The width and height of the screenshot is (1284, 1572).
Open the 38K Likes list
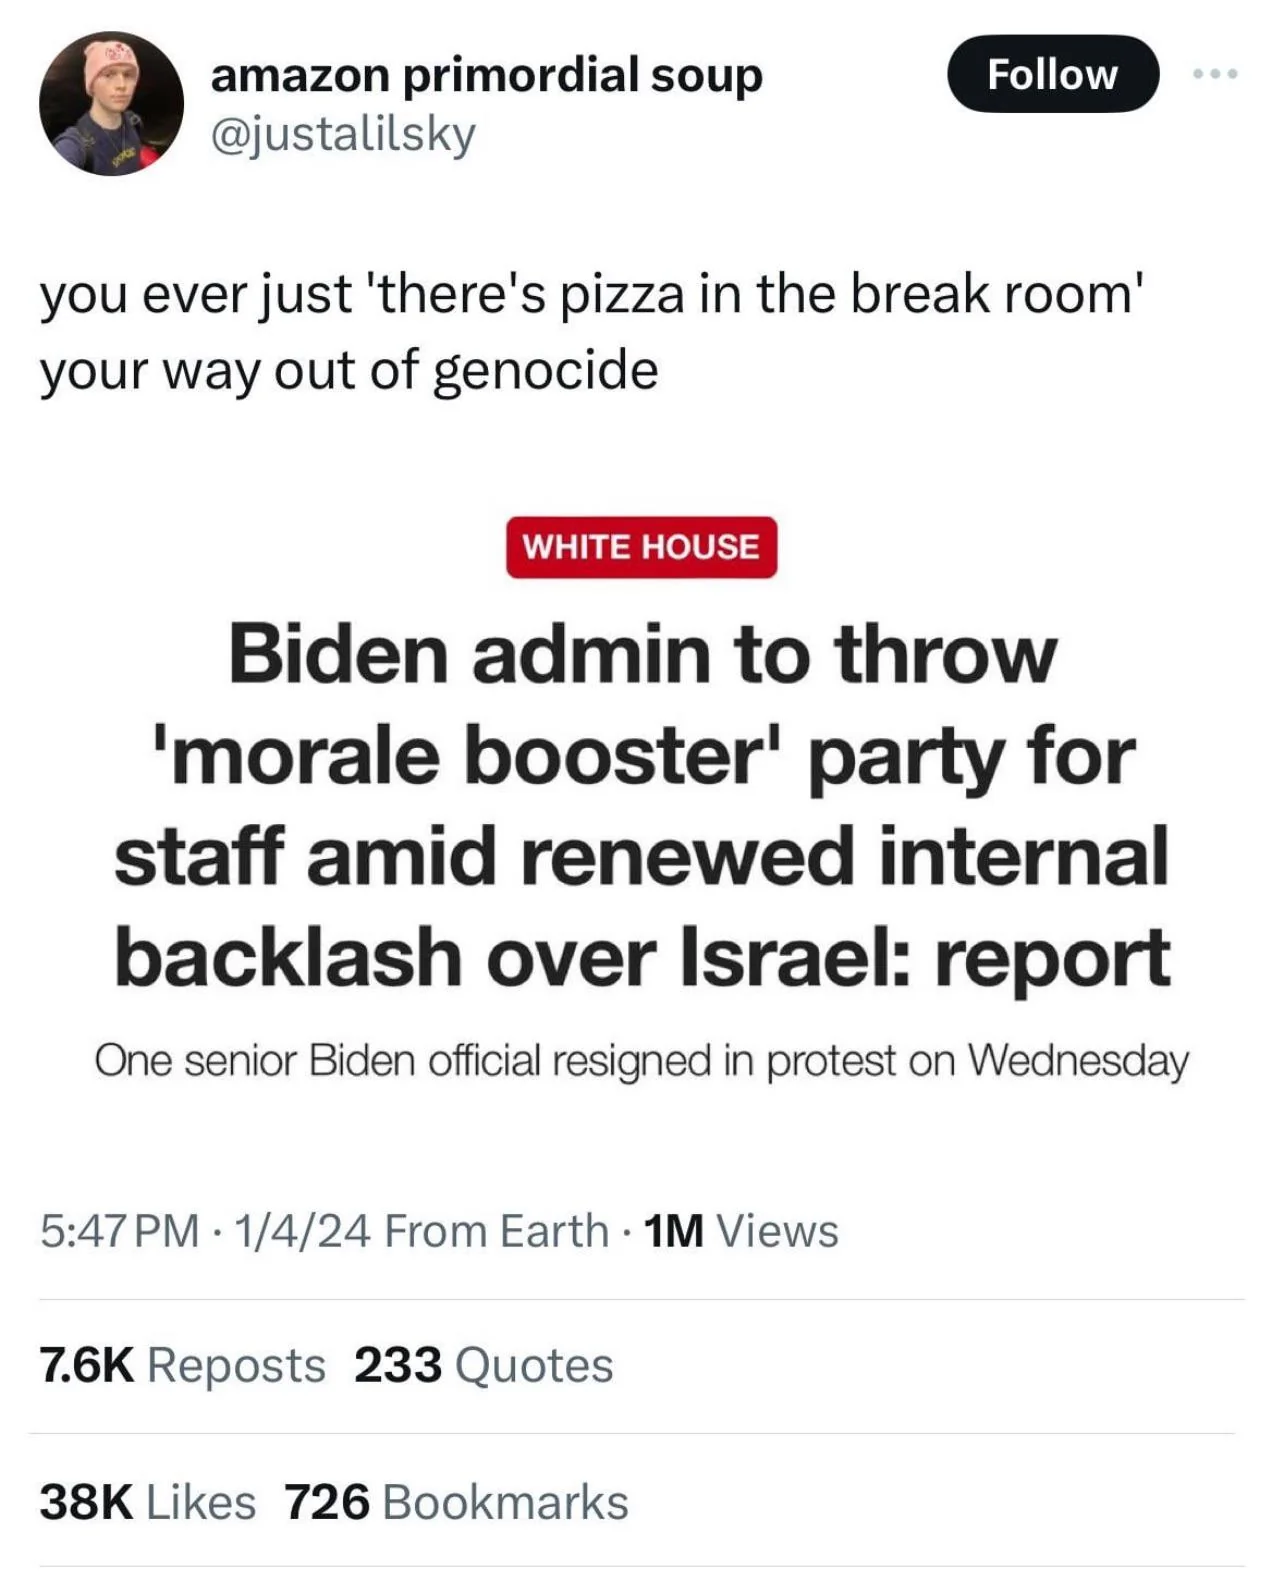(x=148, y=1502)
